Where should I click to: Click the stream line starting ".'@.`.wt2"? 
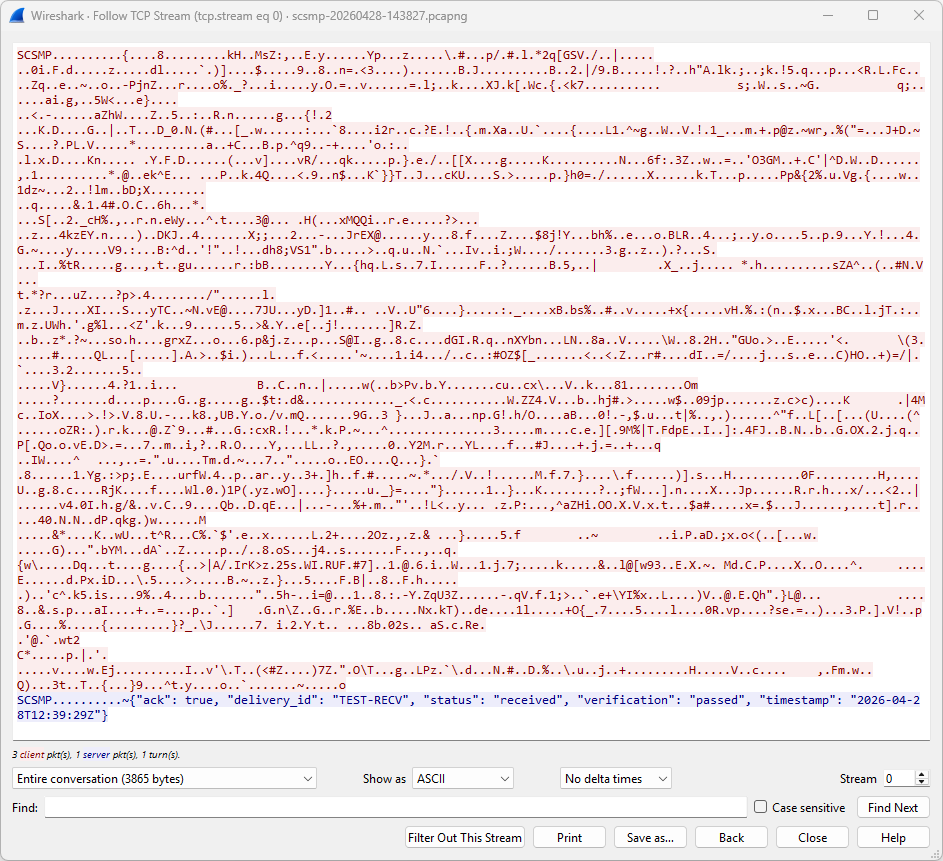[x=48, y=640]
